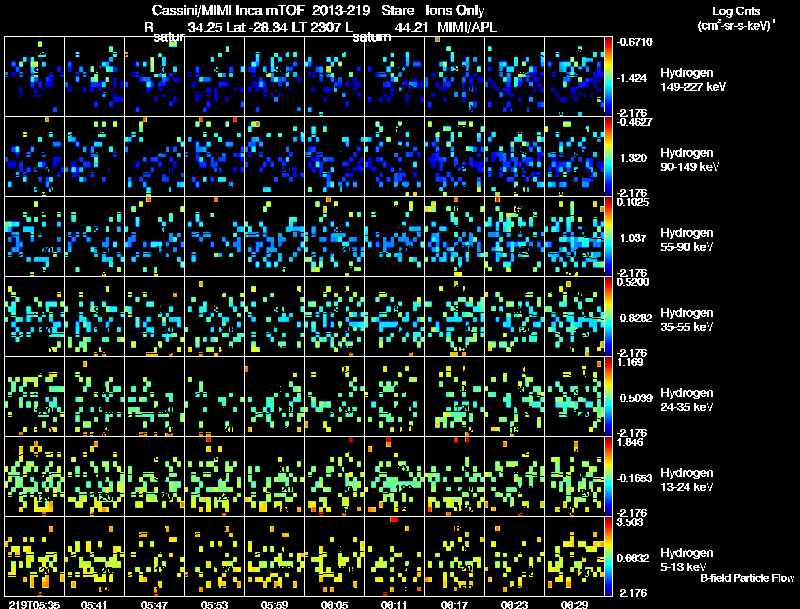Click the 0.5200 color scale value
This screenshot has width=800, height=609.
(x=633, y=282)
